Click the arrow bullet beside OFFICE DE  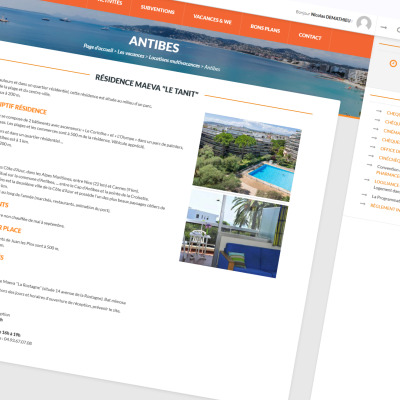[373, 147]
